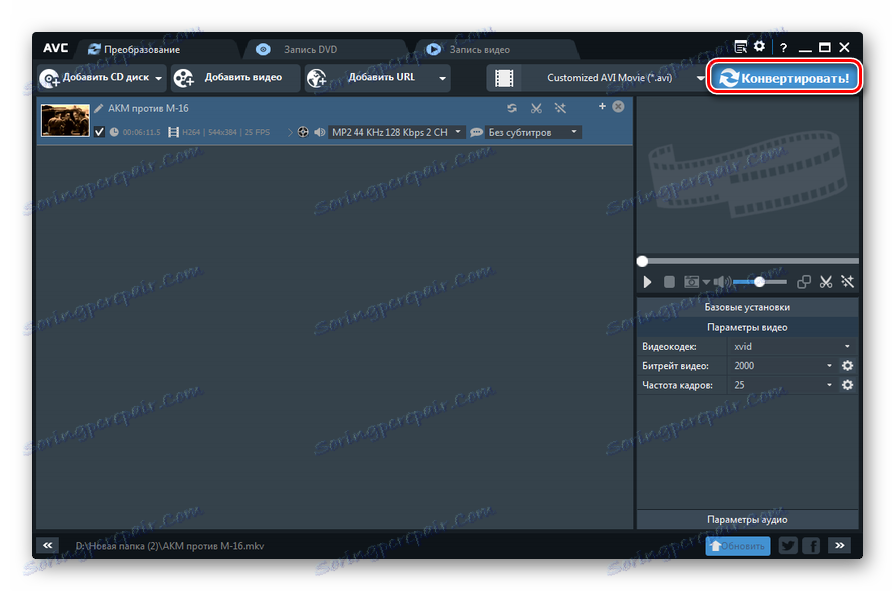The width and height of the screenshot is (895, 591).
Task: Adjust the preview volume slider
Action: tap(760, 282)
